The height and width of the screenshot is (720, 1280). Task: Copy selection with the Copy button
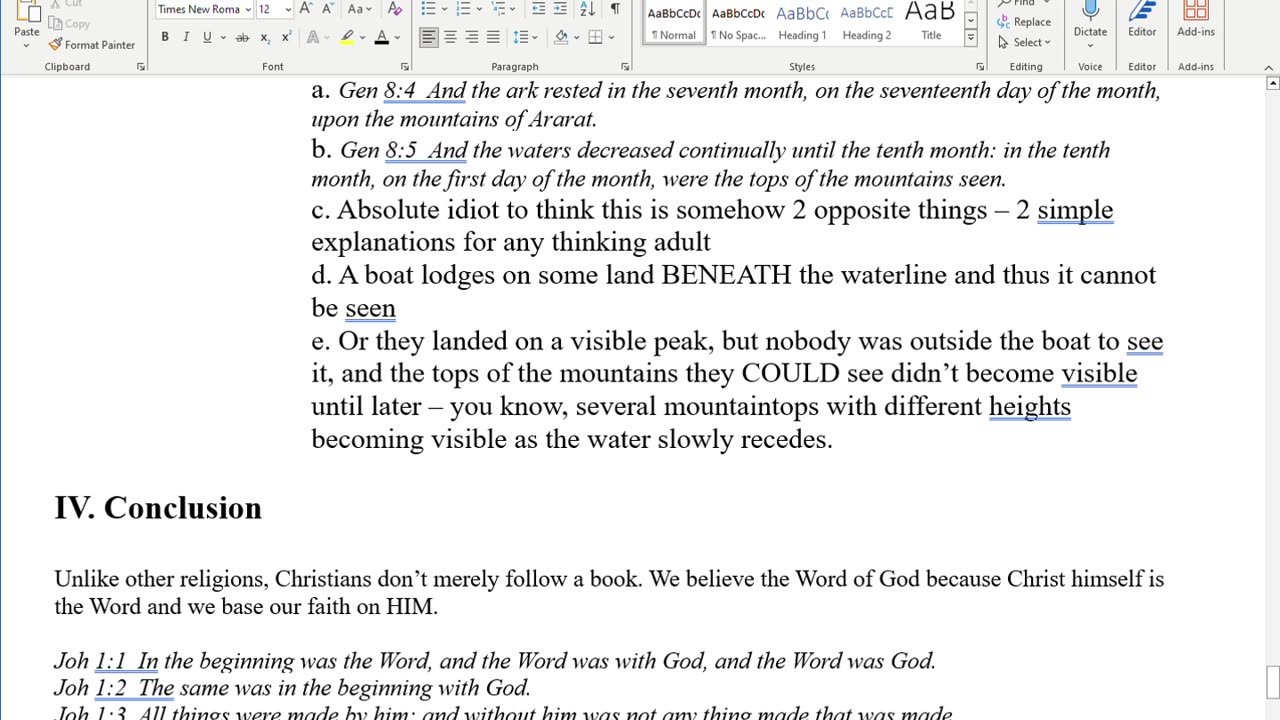[70, 24]
